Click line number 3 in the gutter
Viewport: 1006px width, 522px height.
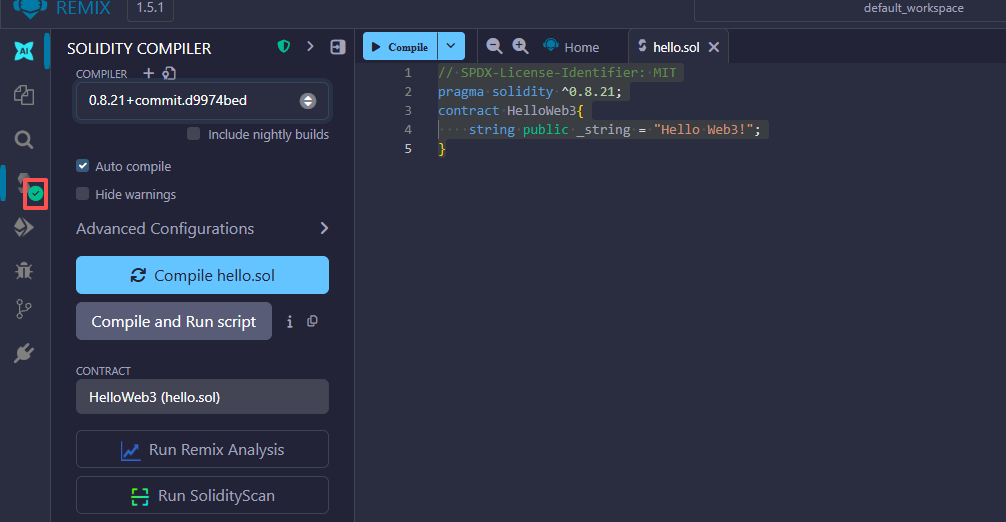tap(408, 110)
